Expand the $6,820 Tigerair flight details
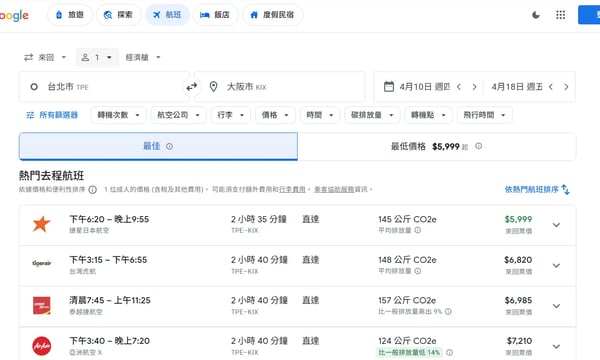Viewport: 600px width, 360px height. tap(556, 266)
